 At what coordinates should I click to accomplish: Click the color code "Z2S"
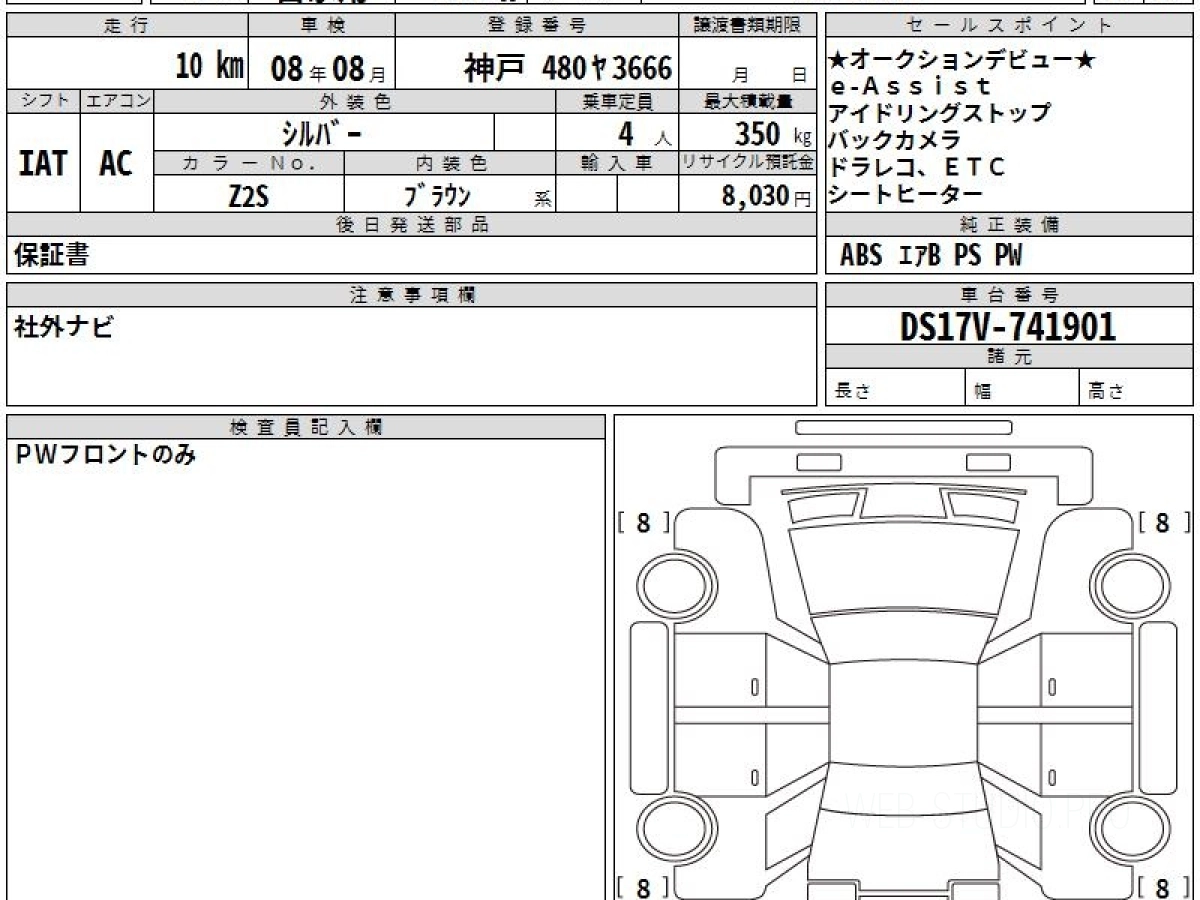click(248, 195)
